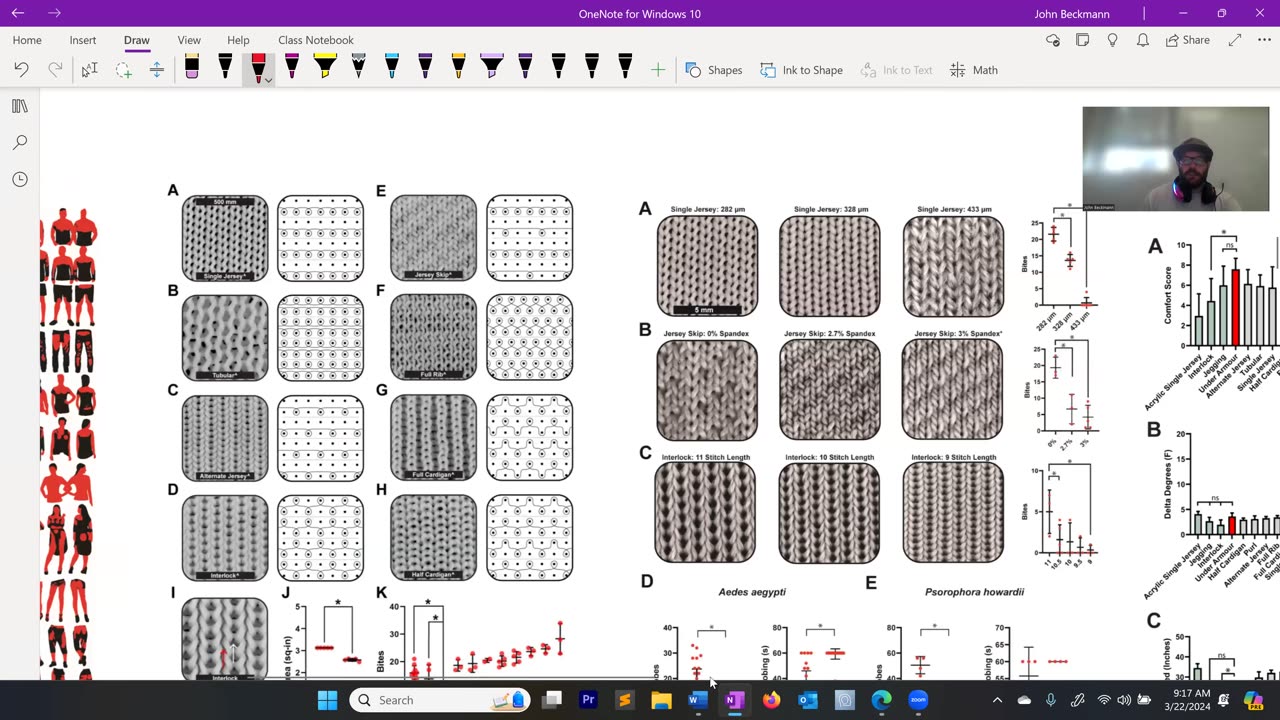This screenshot has width=1280, height=720.
Task: Pick the black pen next to the green plus
Action: click(x=625, y=67)
